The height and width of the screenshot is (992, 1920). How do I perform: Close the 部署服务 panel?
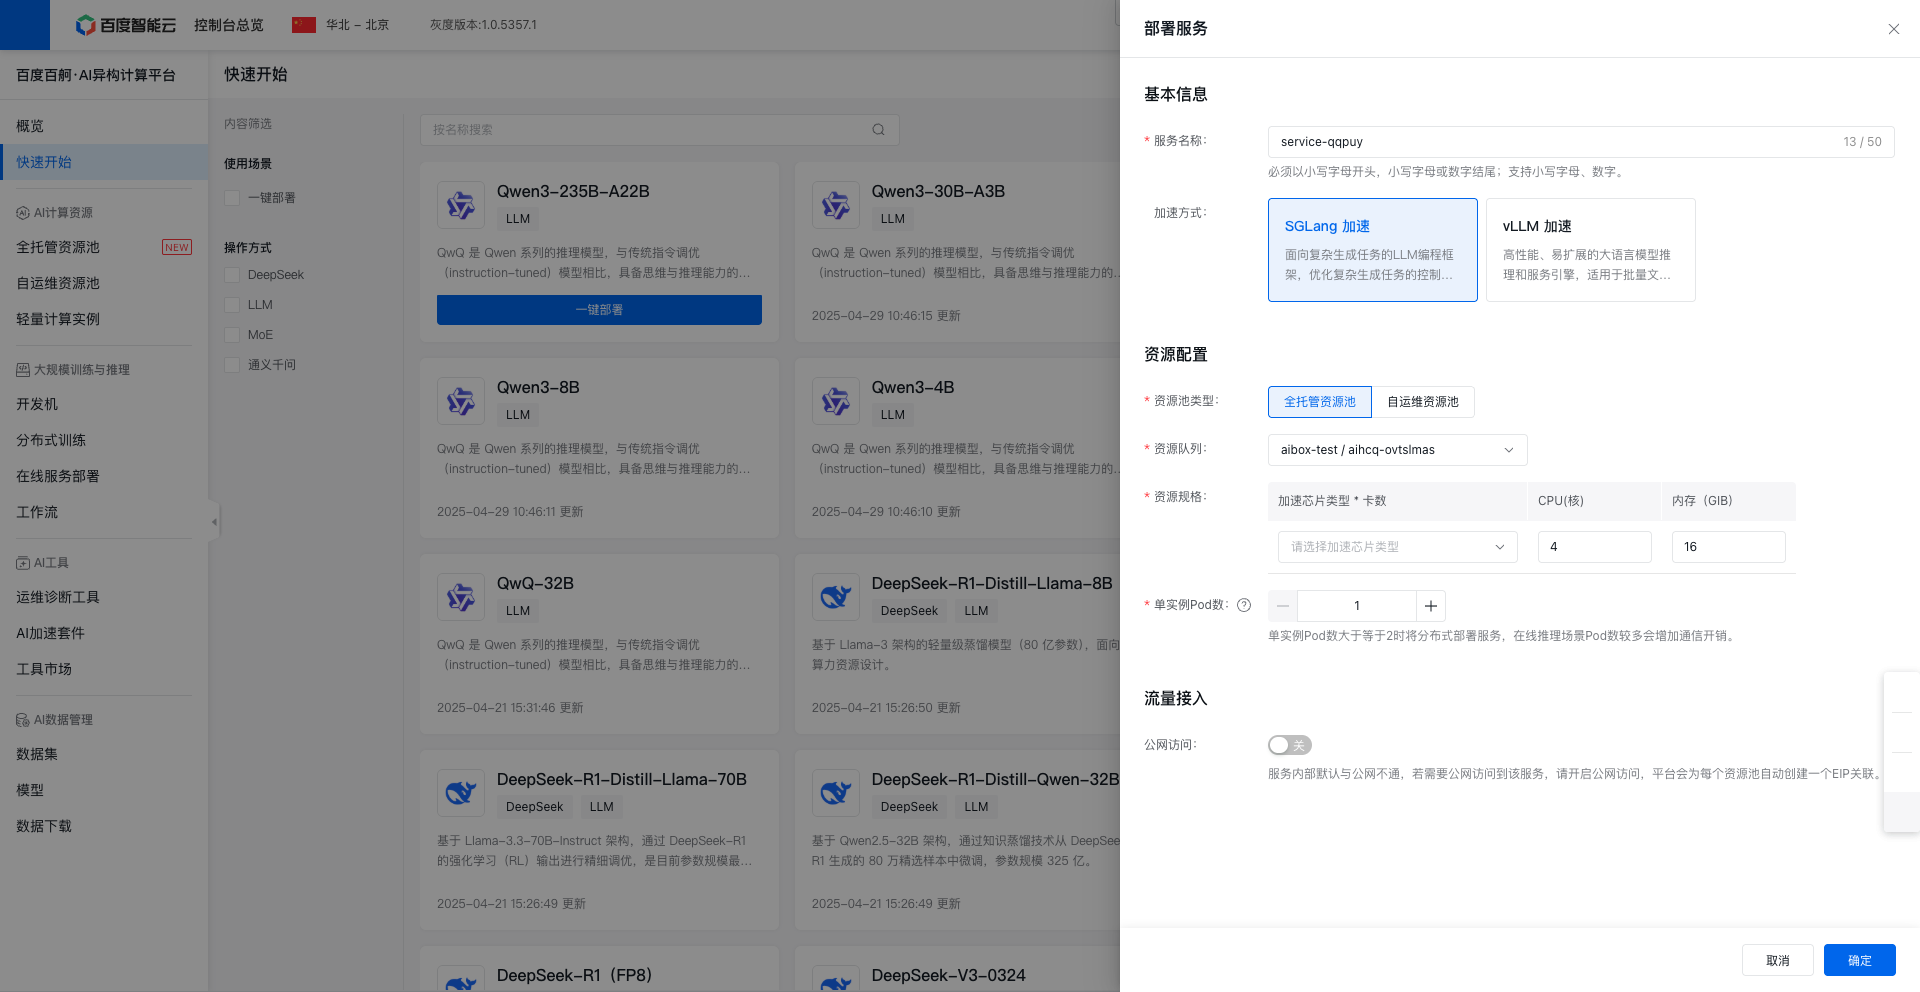(x=1893, y=29)
